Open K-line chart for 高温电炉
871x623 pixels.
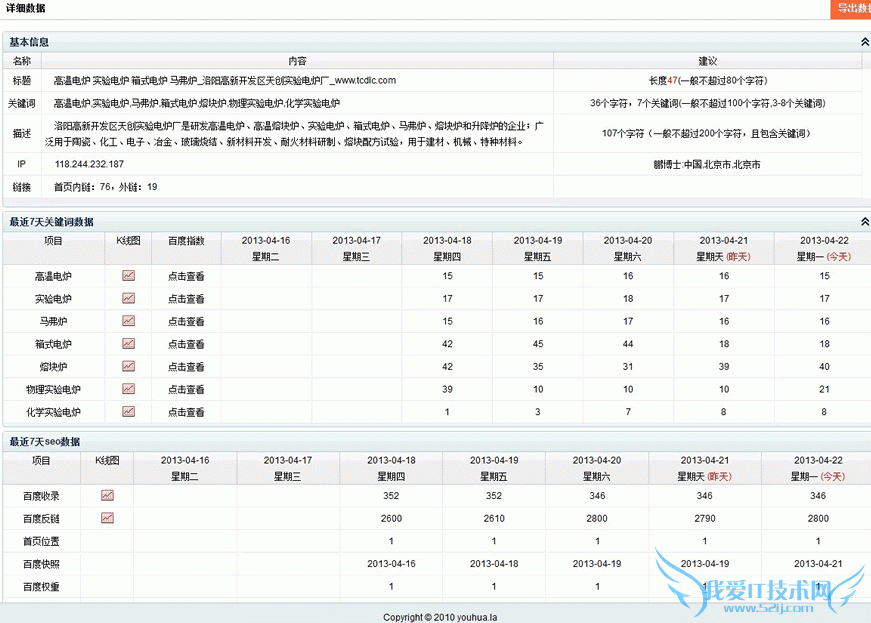pyautogui.click(x=128, y=275)
